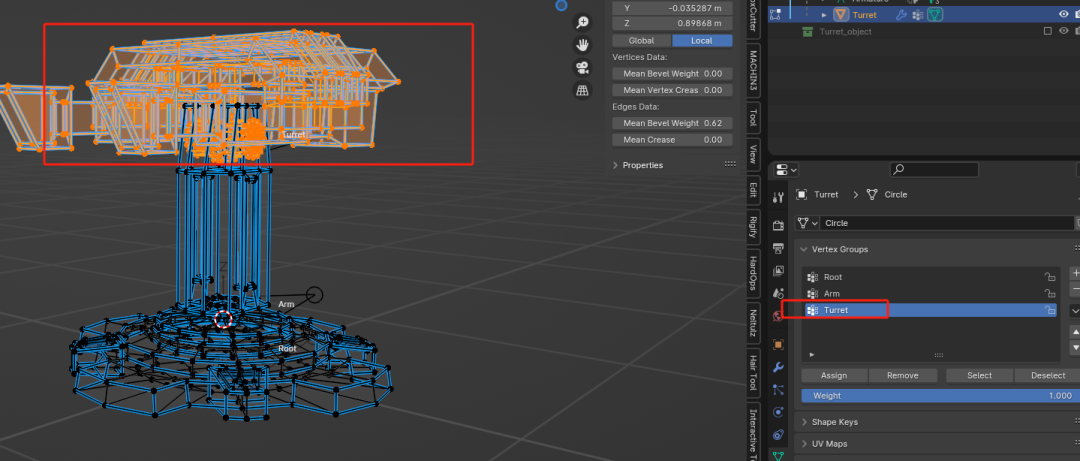Open the Particles properties tab

tap(778, 390)
